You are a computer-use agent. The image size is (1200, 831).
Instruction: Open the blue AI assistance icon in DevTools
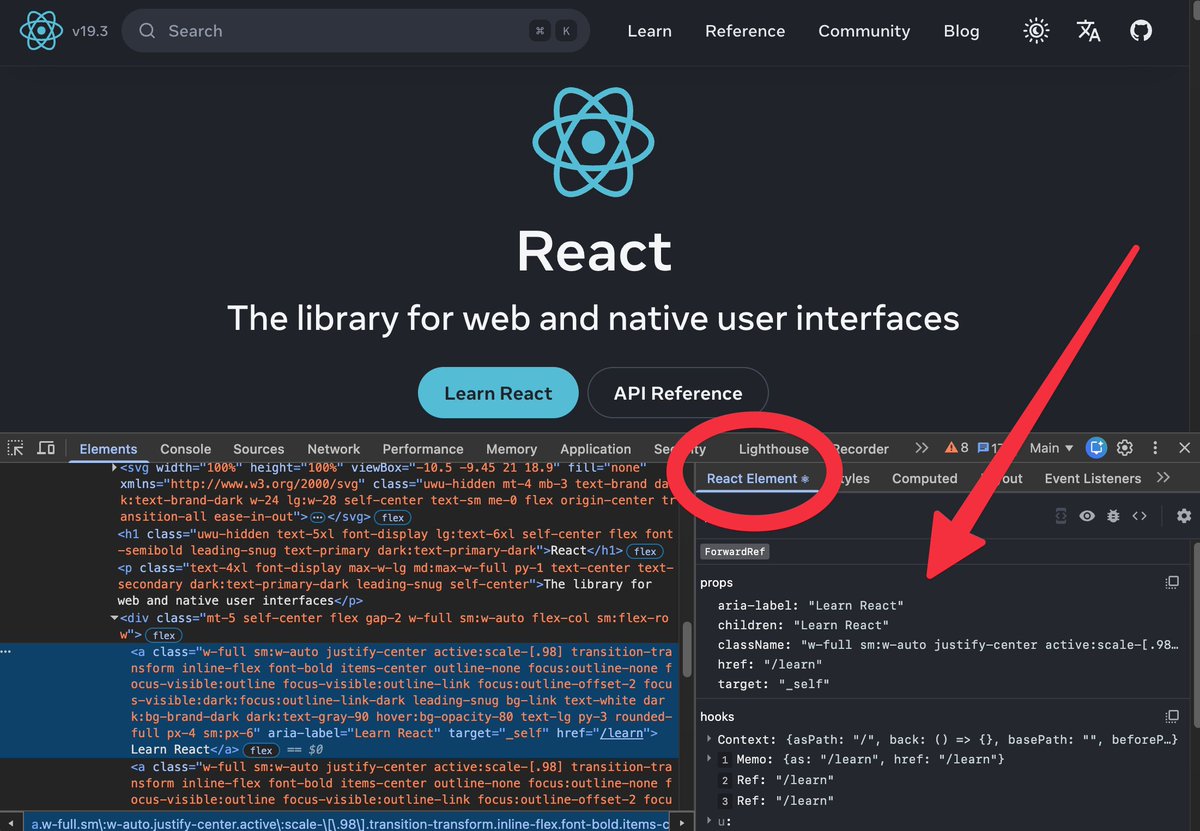tap(1097, 448)
